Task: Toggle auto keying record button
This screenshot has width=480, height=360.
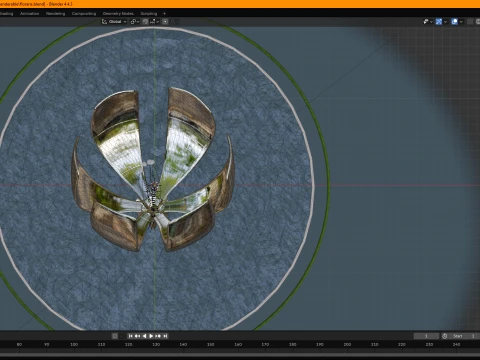Action: pyautogui.click(x=115, y=336)
